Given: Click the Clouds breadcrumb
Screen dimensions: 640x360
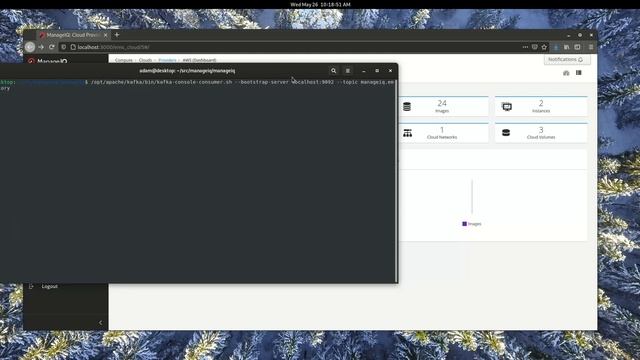Looking at the screenshot, I should [145, 60].
